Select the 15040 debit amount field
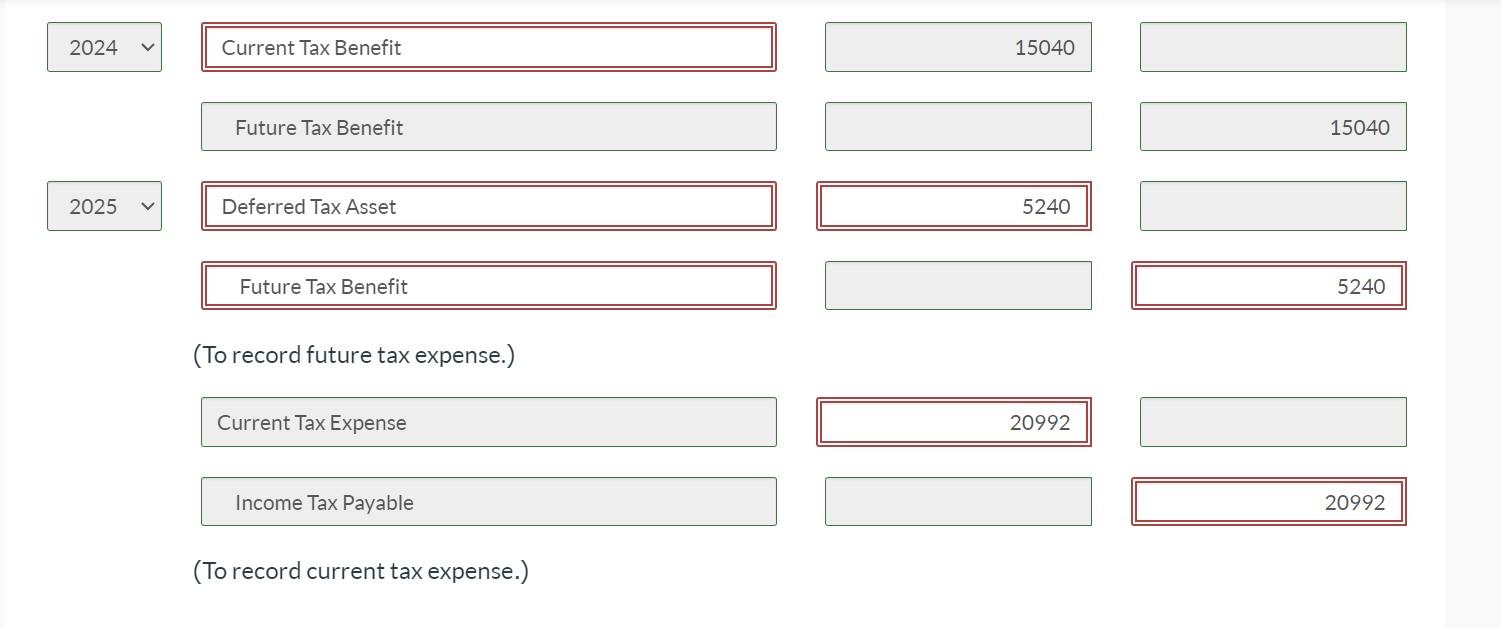 [x=957, y=46]
